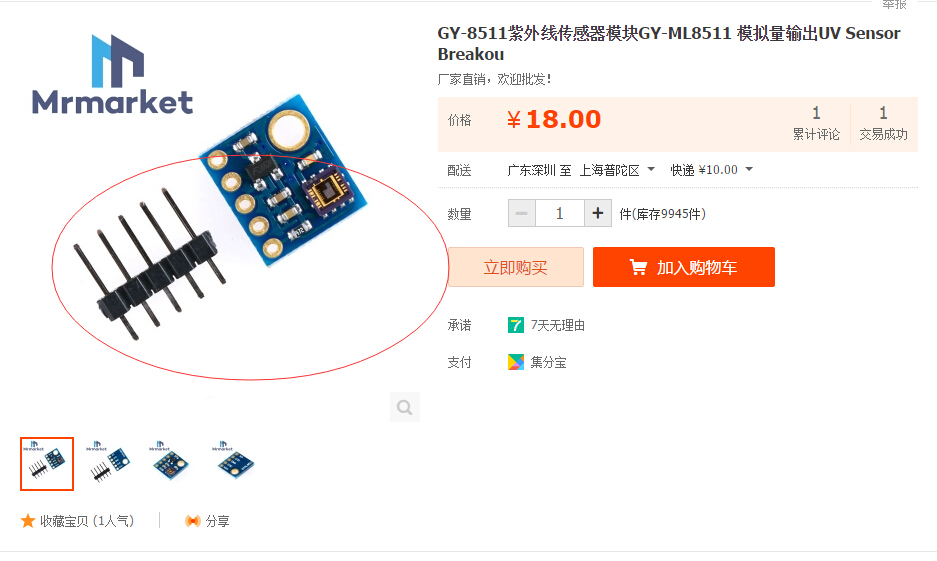Open the 交易成功 transactions count
This screenshot has height=561, width=937.
883,123
